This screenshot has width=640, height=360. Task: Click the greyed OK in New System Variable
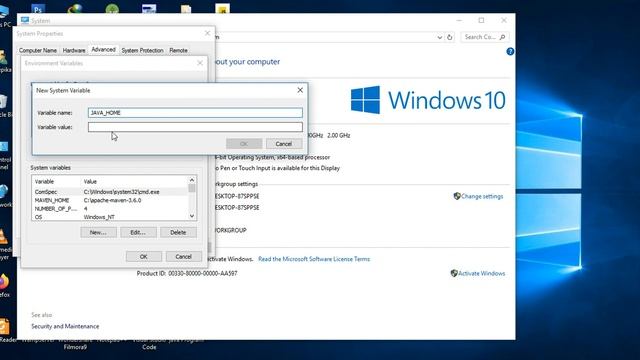click(244, 144)
